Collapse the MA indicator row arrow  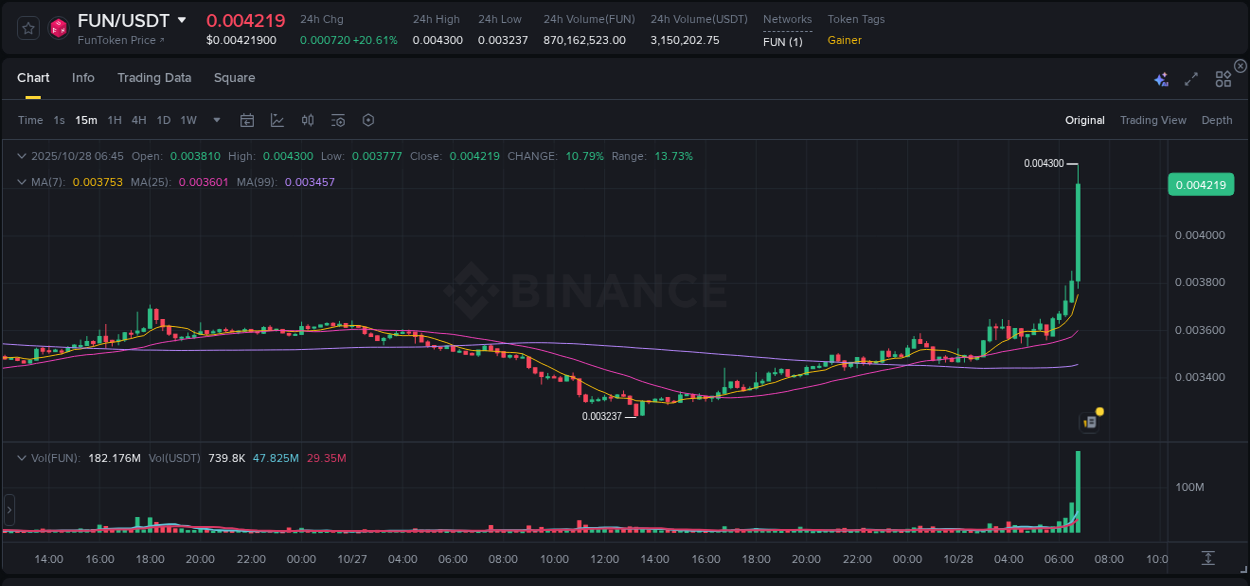[x=22, y=181]
